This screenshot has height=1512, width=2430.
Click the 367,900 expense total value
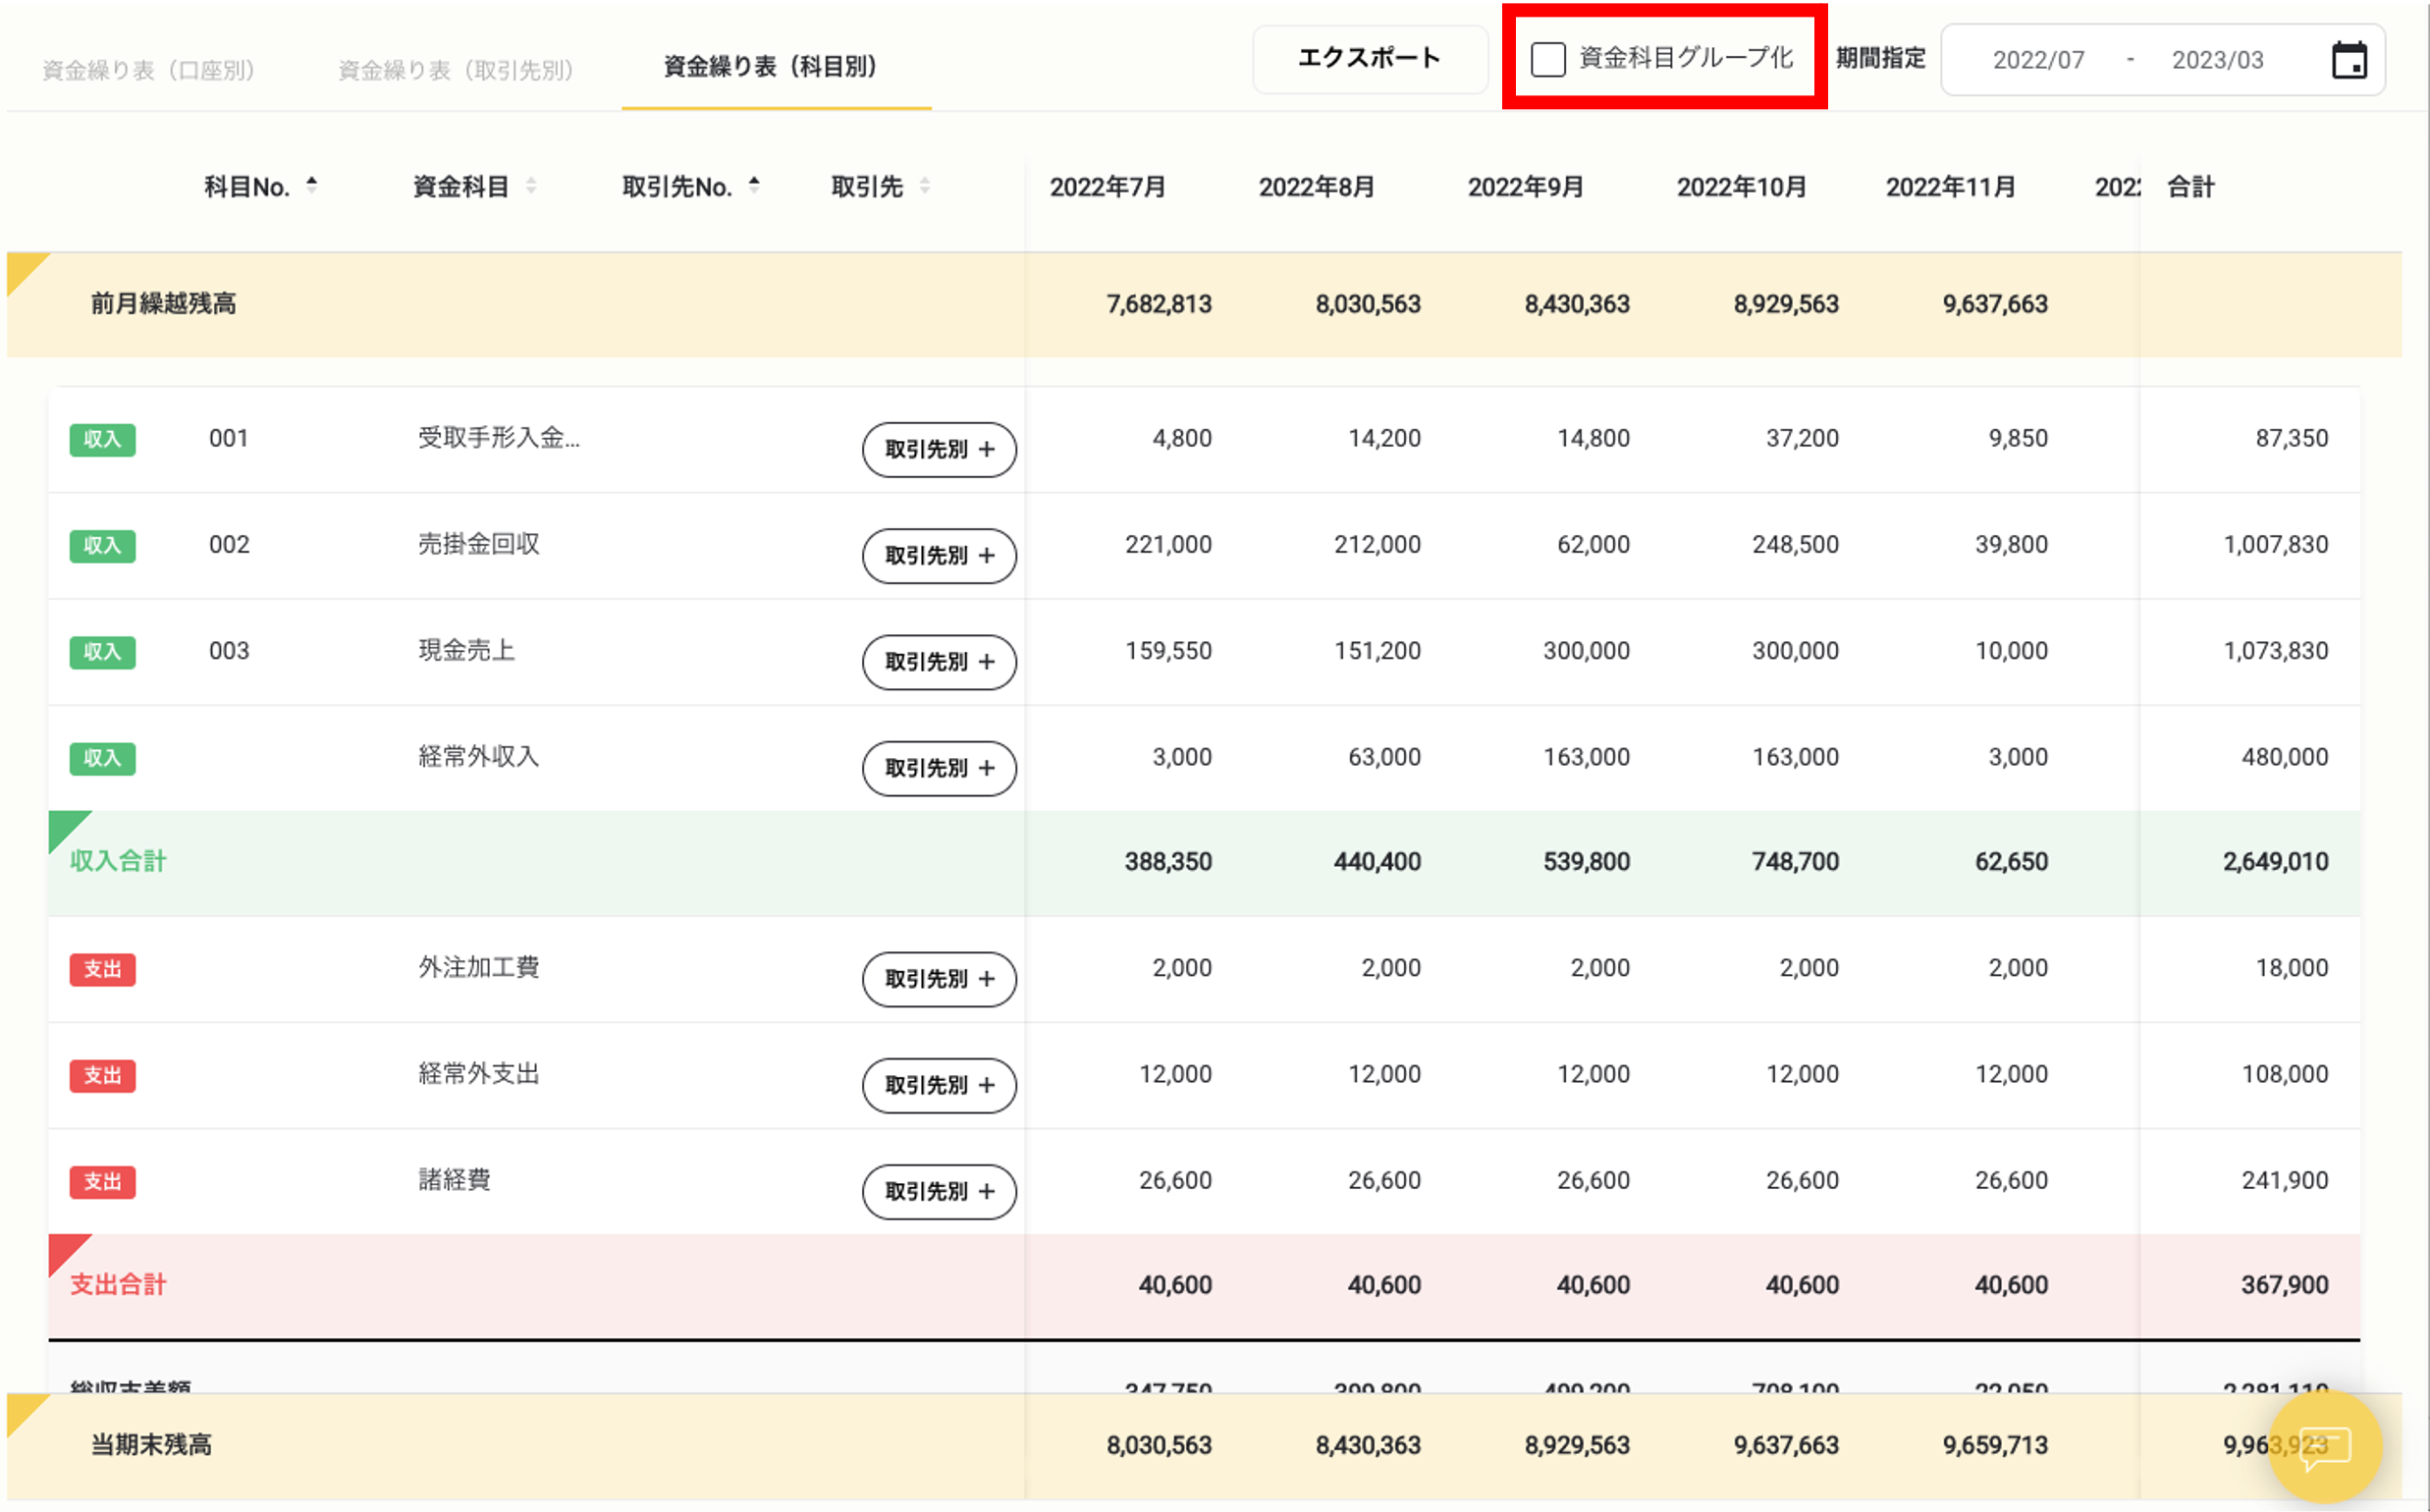(x=2284, y=1285)
